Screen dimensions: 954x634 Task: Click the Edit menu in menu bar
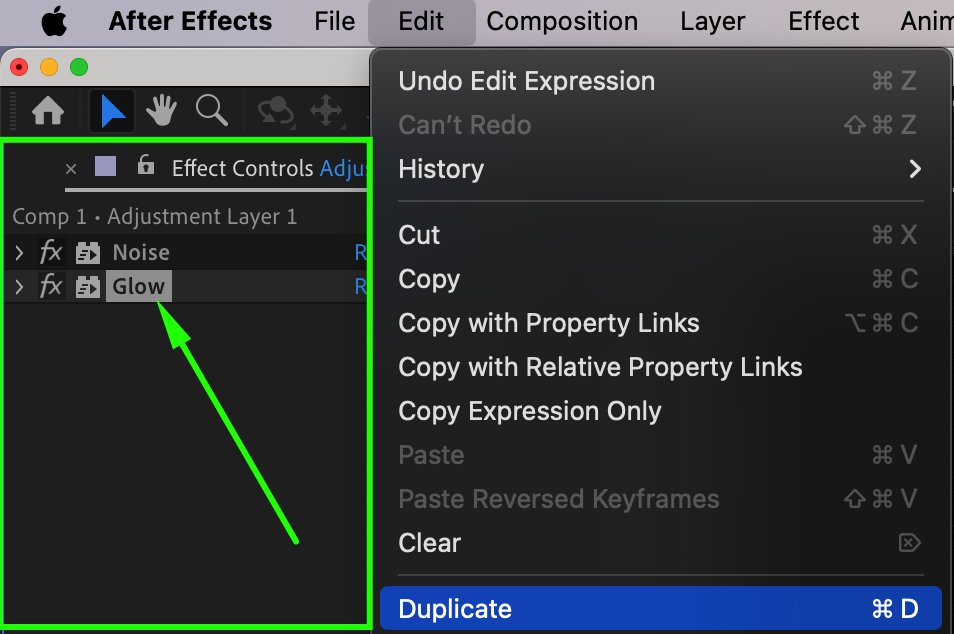tap(421, 21)
